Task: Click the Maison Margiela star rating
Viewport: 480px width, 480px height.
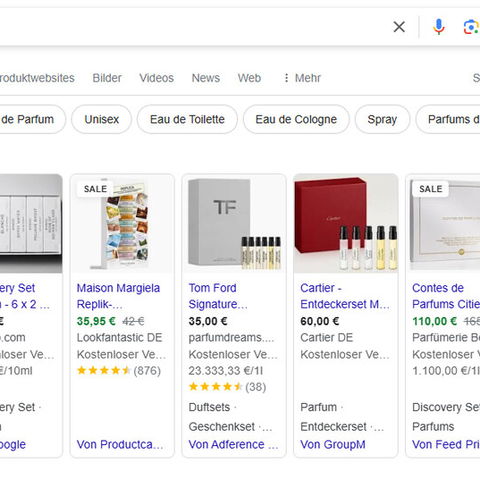Action: (119, 370)
